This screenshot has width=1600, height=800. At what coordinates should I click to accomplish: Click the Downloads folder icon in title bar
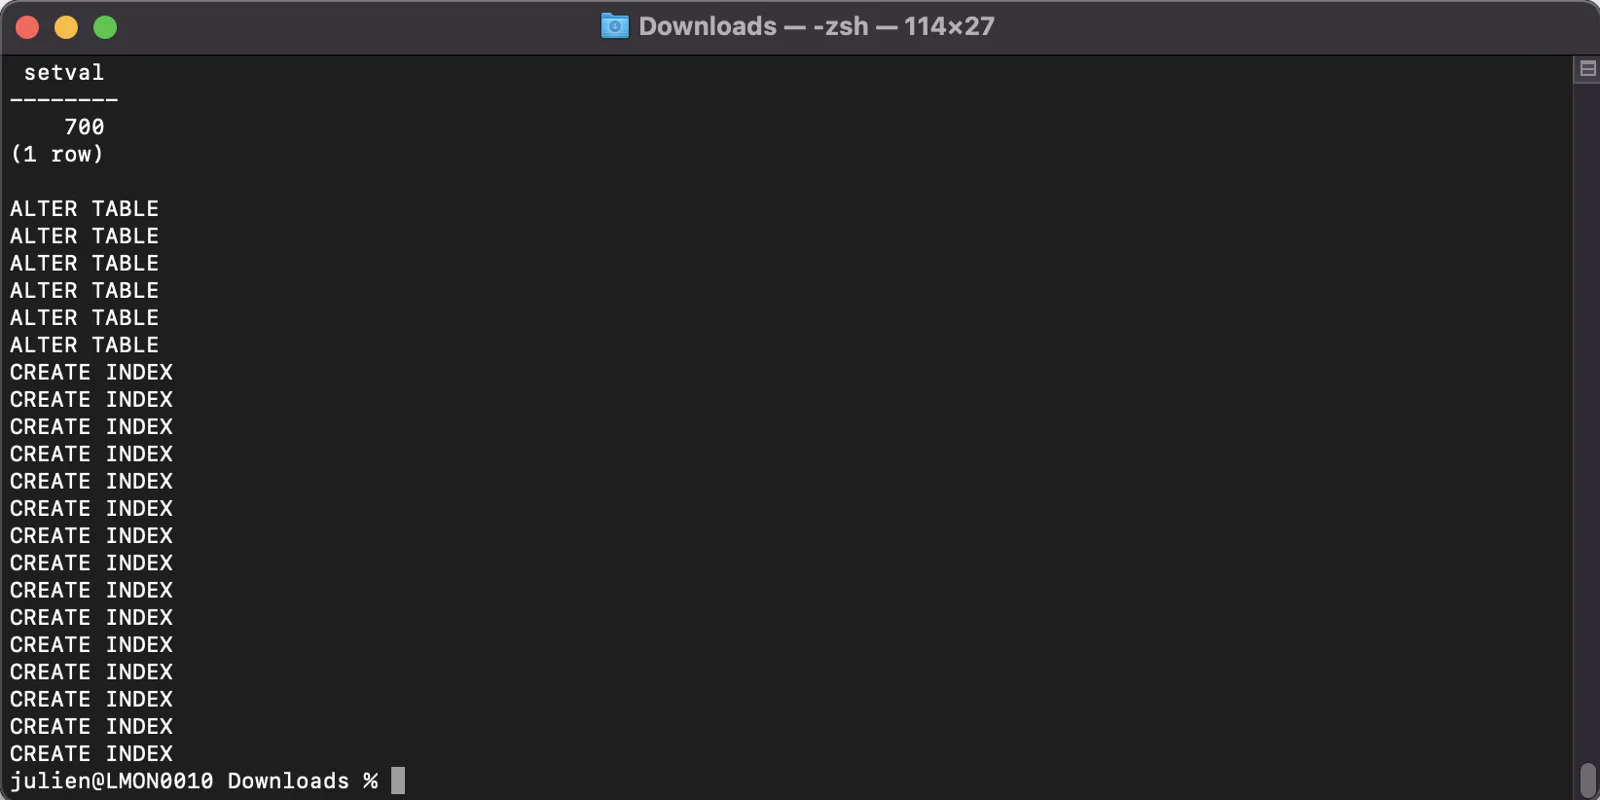(x=614, y=26)
